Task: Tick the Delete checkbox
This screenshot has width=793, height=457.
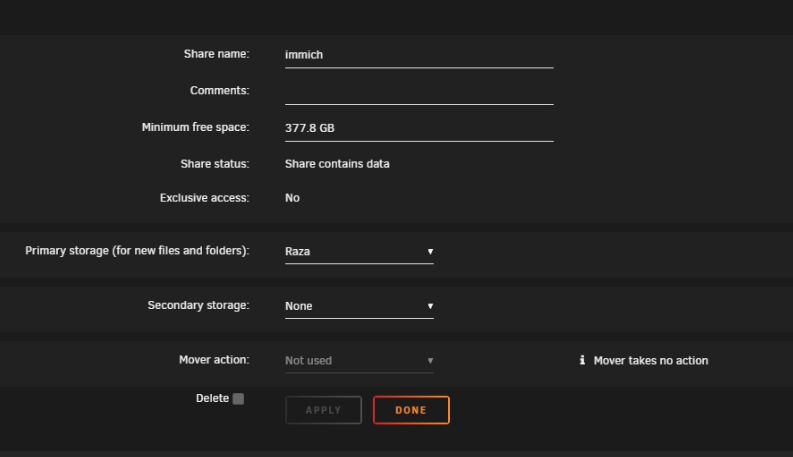Action: click(238, 399)
